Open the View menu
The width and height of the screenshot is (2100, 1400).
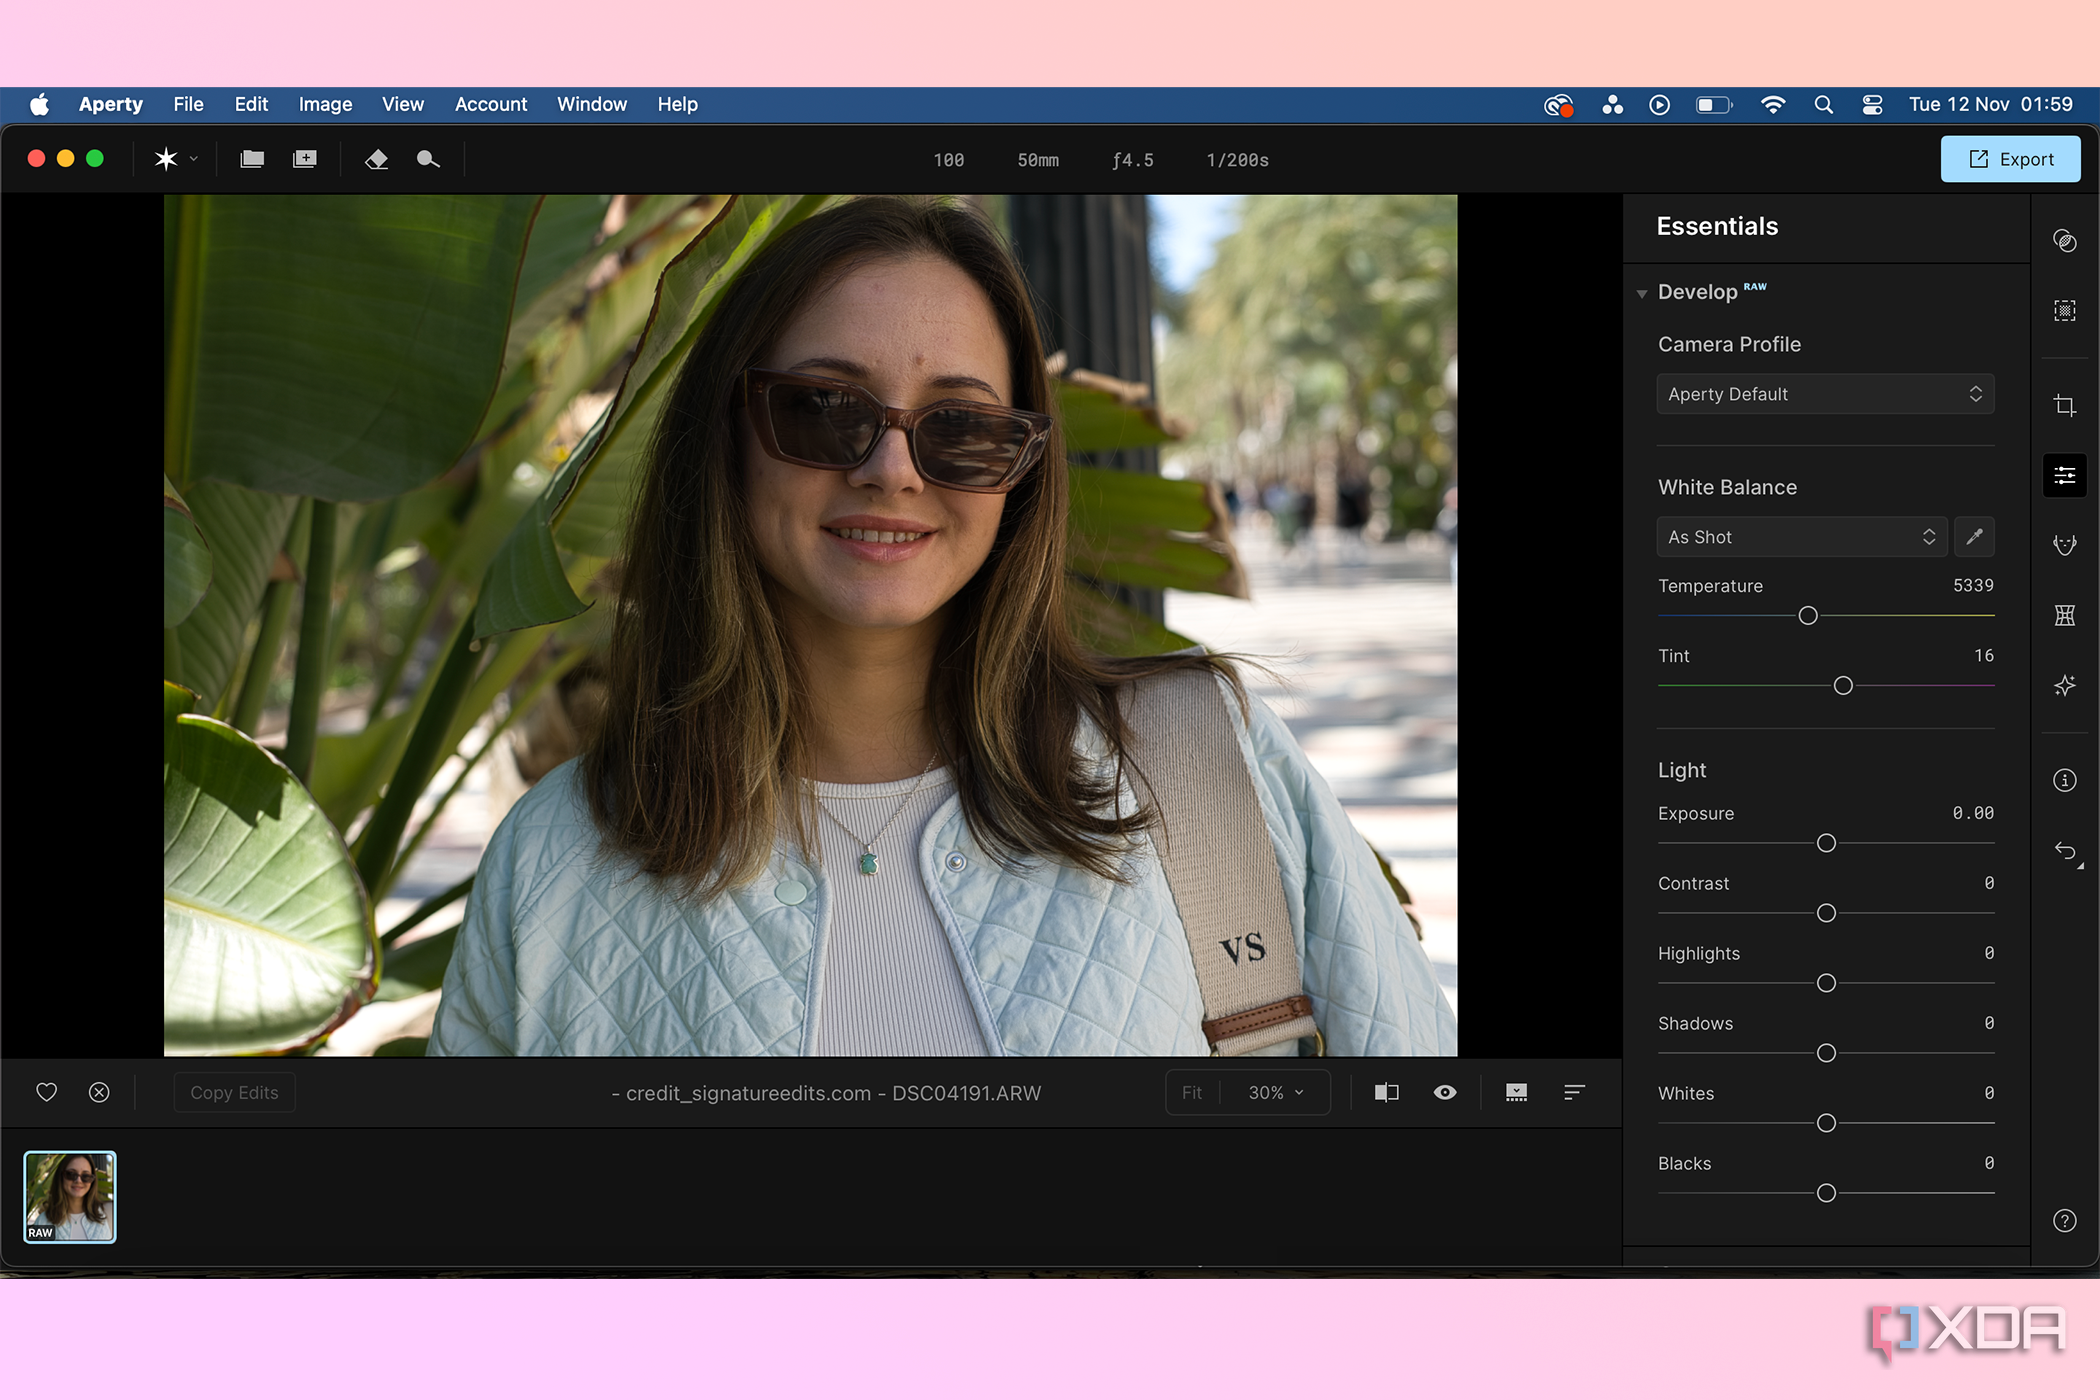(403, 104)
